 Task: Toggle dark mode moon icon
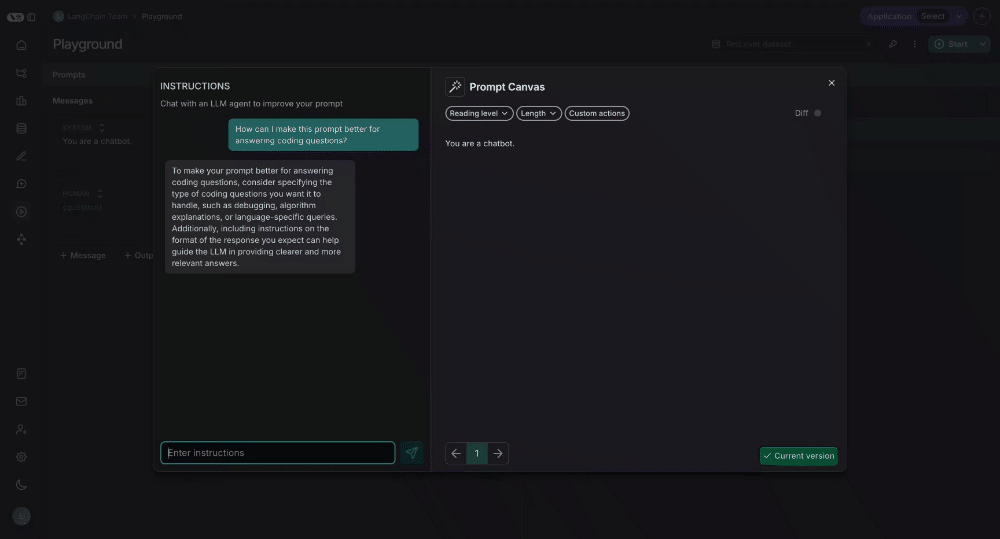click(x=22, y=485)
